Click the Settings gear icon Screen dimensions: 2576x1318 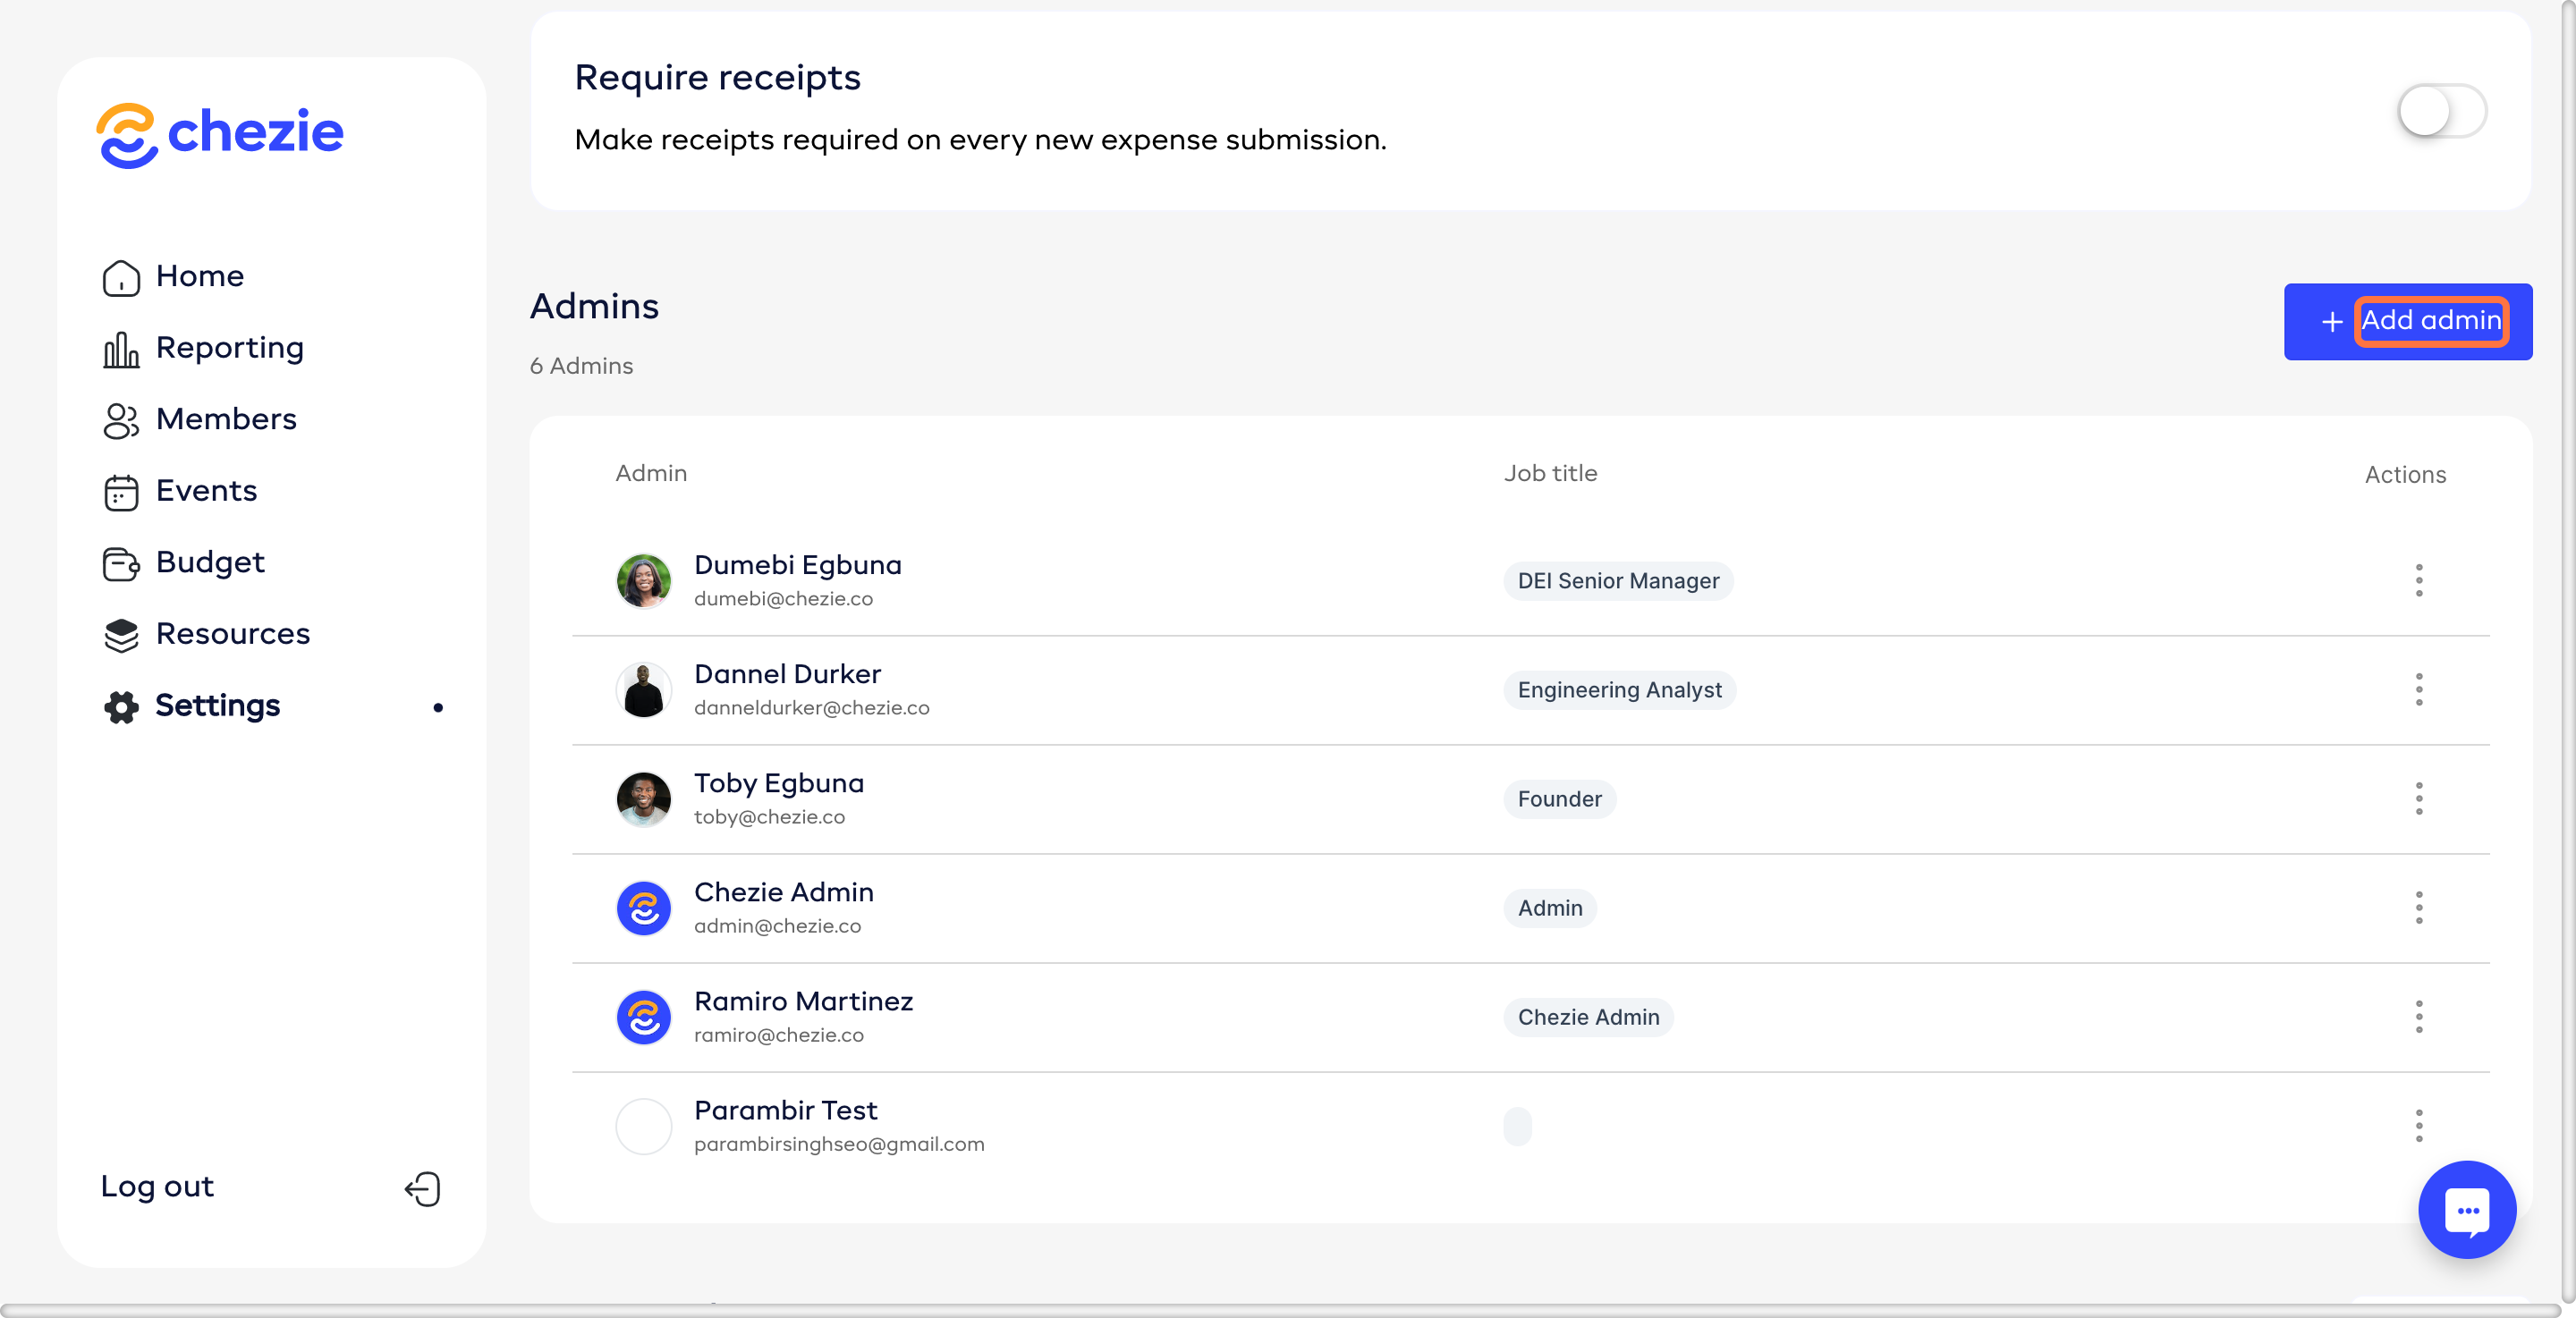[121, 706]
